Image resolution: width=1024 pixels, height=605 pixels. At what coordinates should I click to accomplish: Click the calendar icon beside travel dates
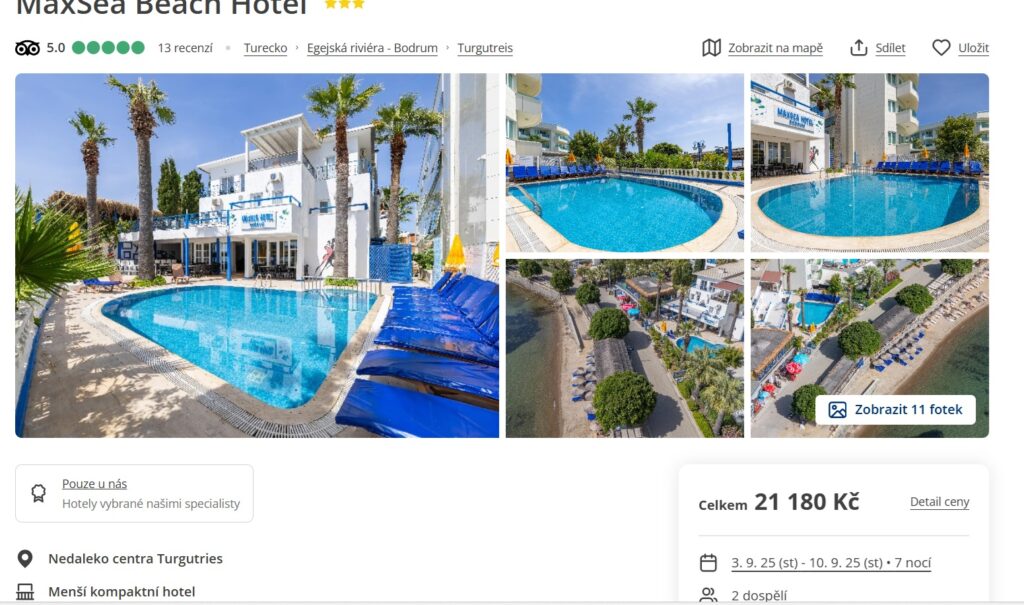coord(708,563)
